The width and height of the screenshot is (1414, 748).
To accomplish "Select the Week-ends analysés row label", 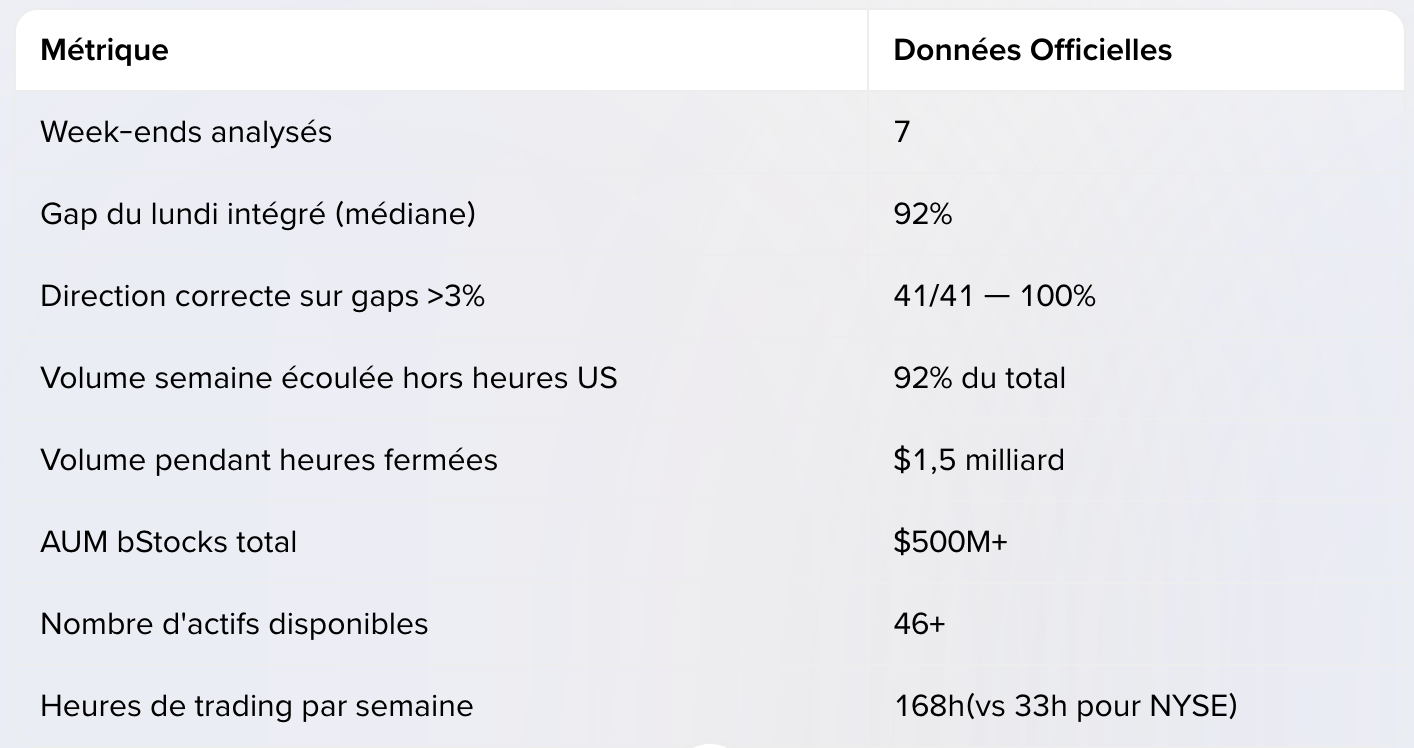I will [186, 131].
